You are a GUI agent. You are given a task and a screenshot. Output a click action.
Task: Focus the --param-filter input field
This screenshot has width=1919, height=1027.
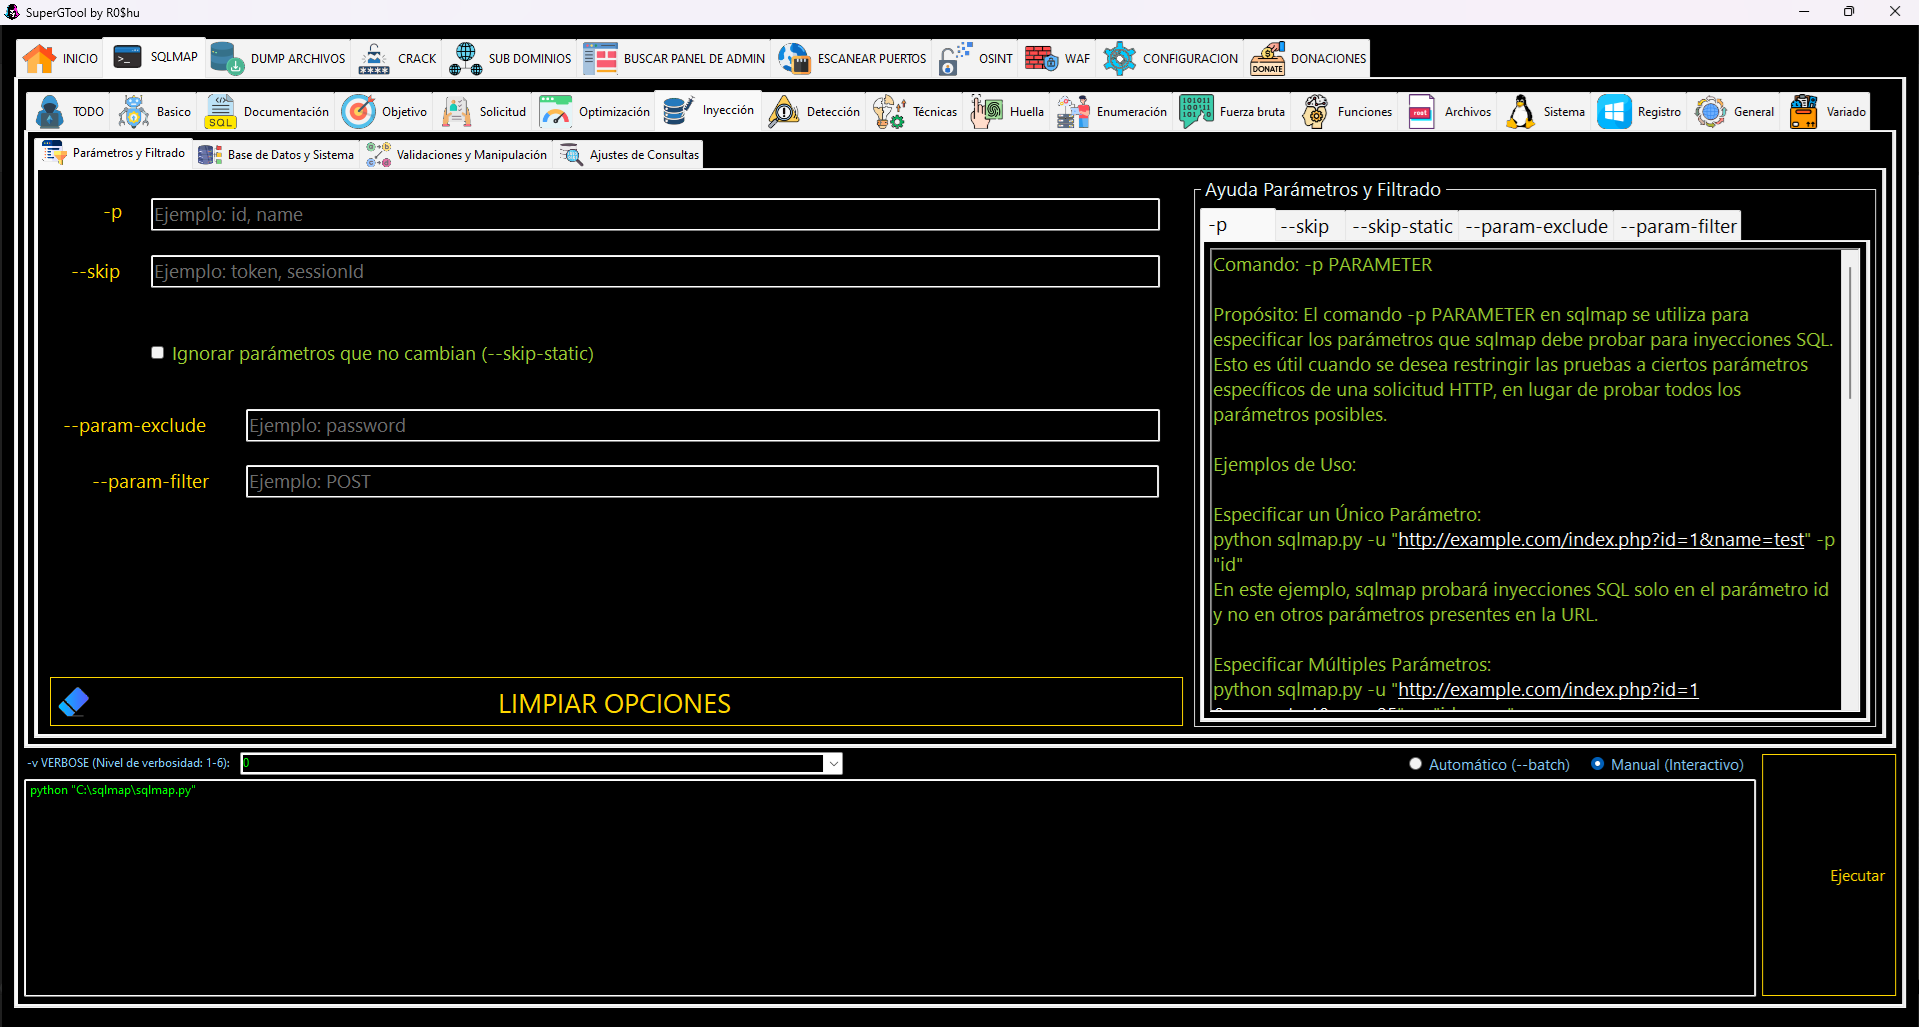[702, 481]
